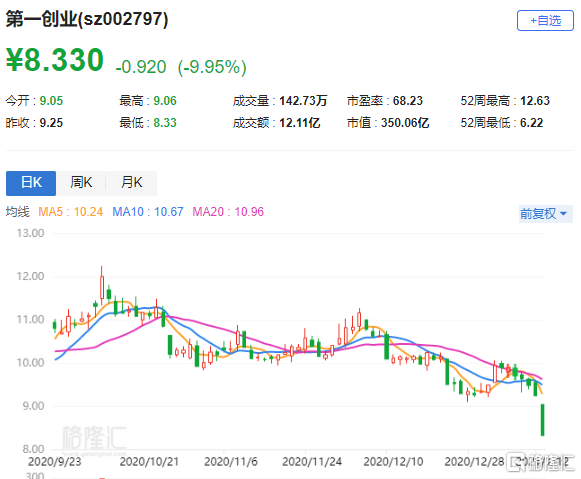Click the 12.00 y-axis label
The width and height of the screenshot is (581, 479).
30,276
